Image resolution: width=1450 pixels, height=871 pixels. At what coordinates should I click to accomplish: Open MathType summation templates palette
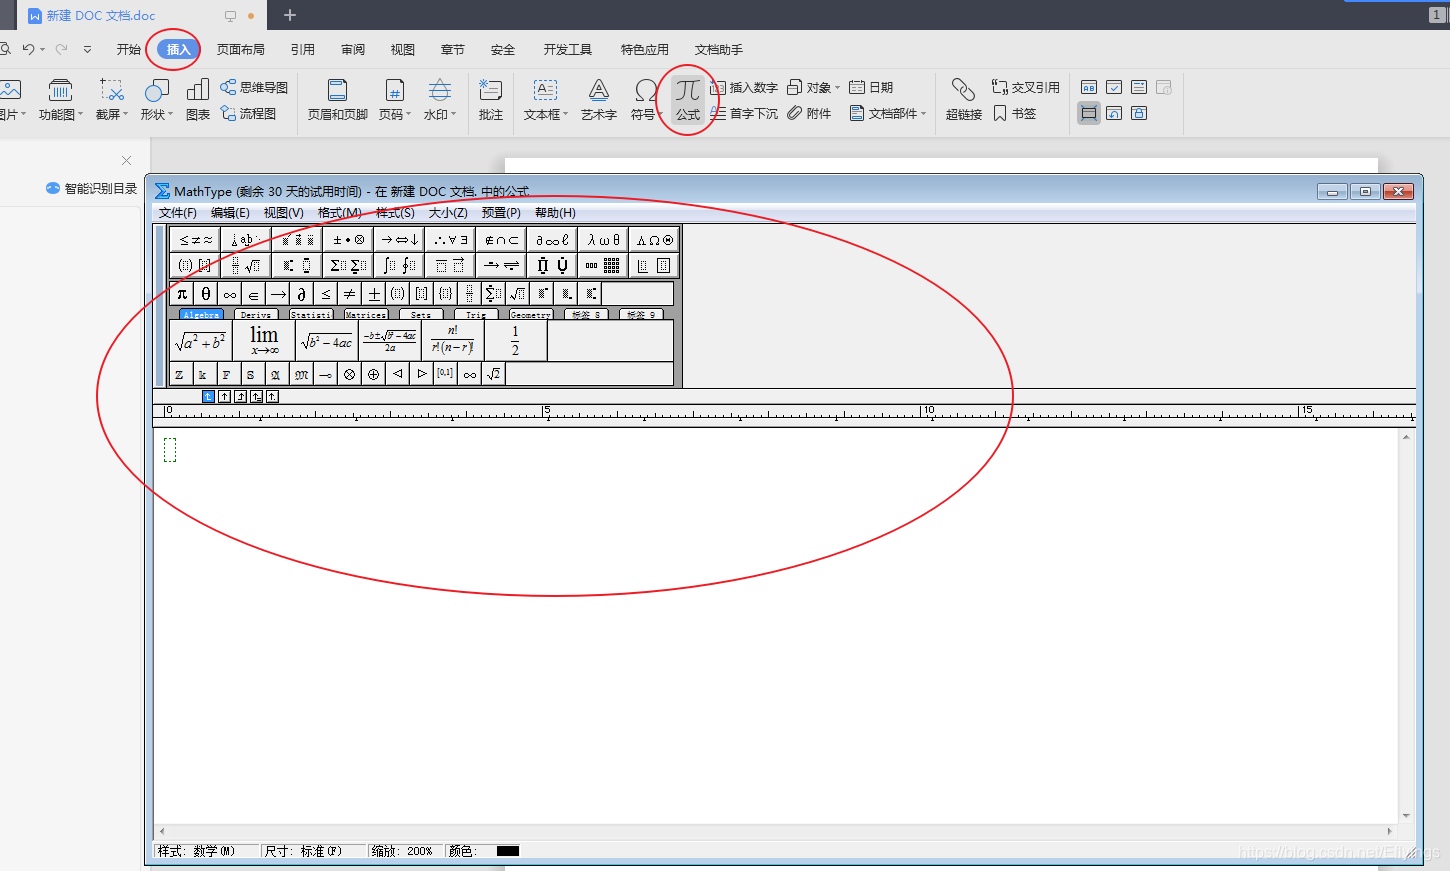point(348,265)
